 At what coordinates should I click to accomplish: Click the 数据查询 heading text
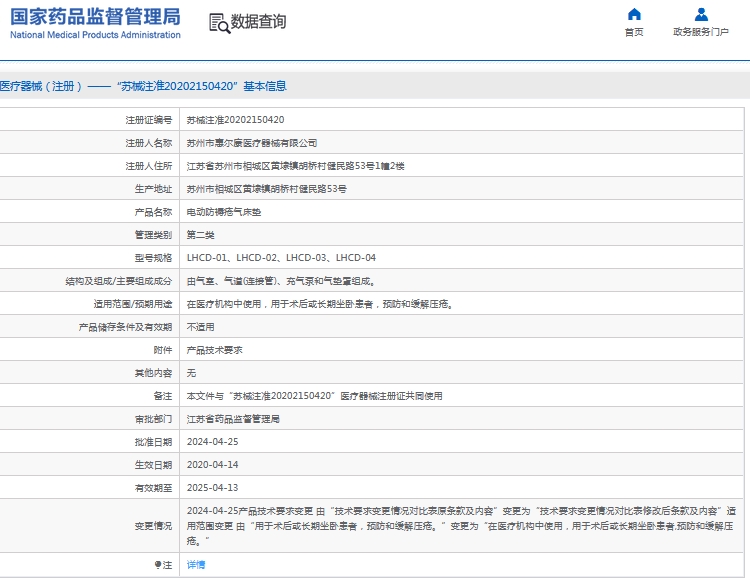point(258,22)
